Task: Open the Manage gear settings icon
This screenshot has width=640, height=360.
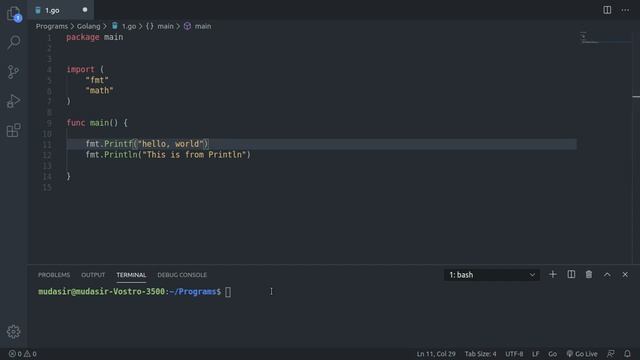Action: [13, 331]
